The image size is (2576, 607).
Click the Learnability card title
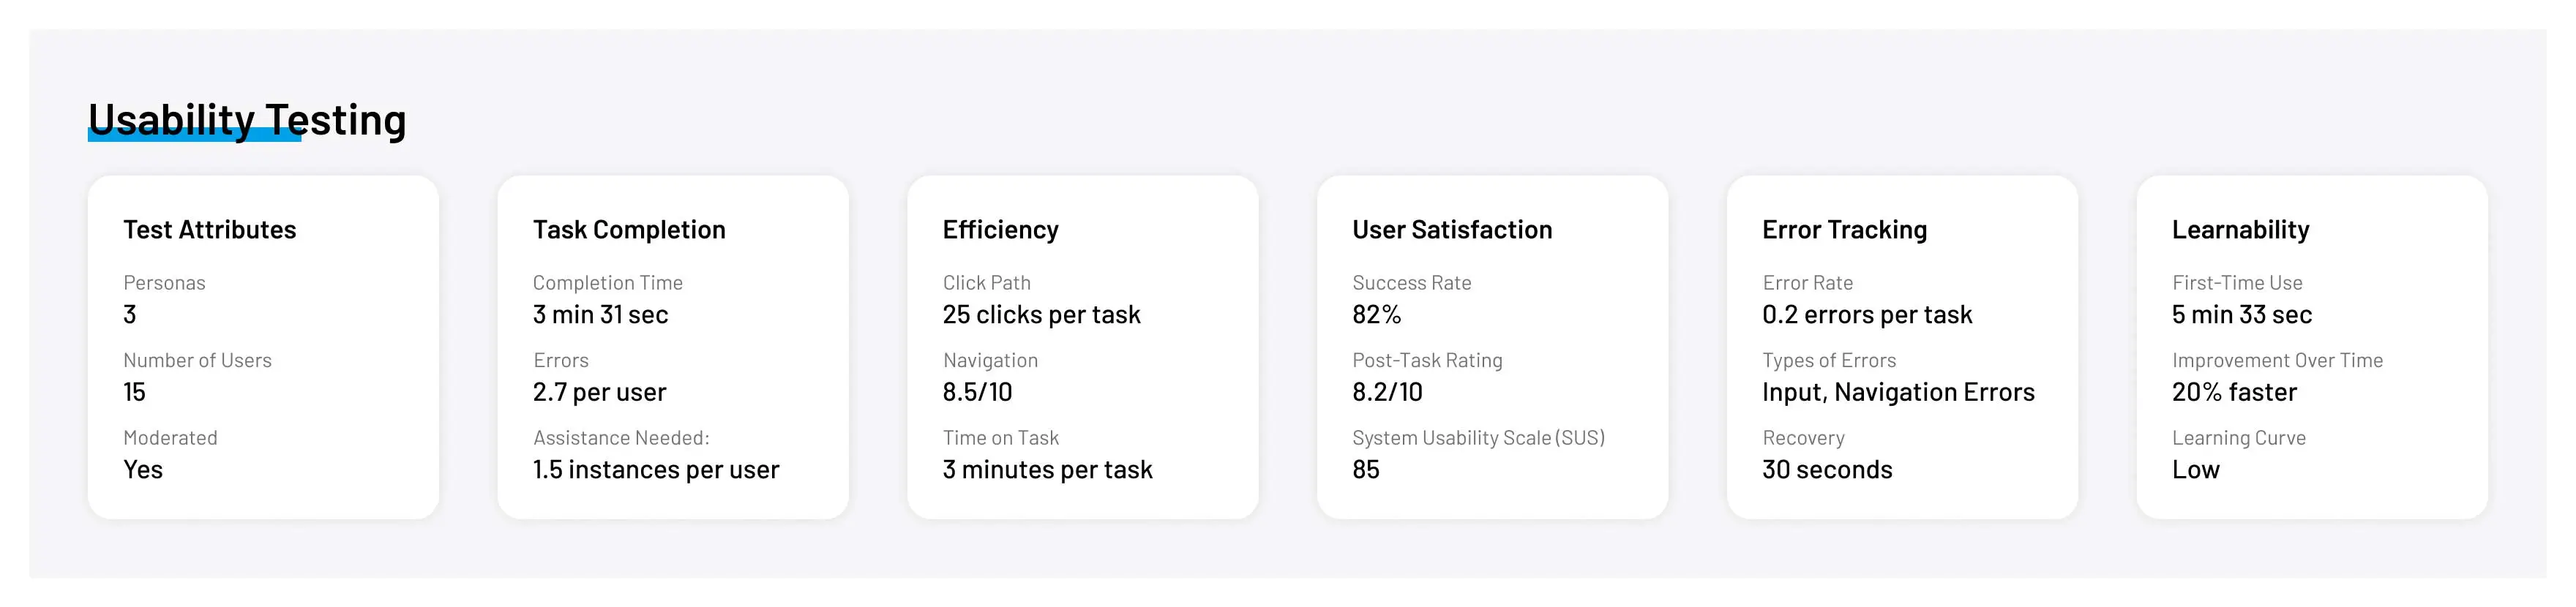[x=2240, y=230]
